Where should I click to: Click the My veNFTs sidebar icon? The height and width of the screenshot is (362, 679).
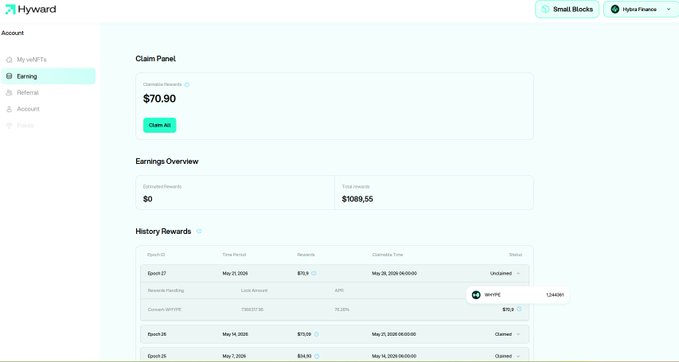(9, 60)
